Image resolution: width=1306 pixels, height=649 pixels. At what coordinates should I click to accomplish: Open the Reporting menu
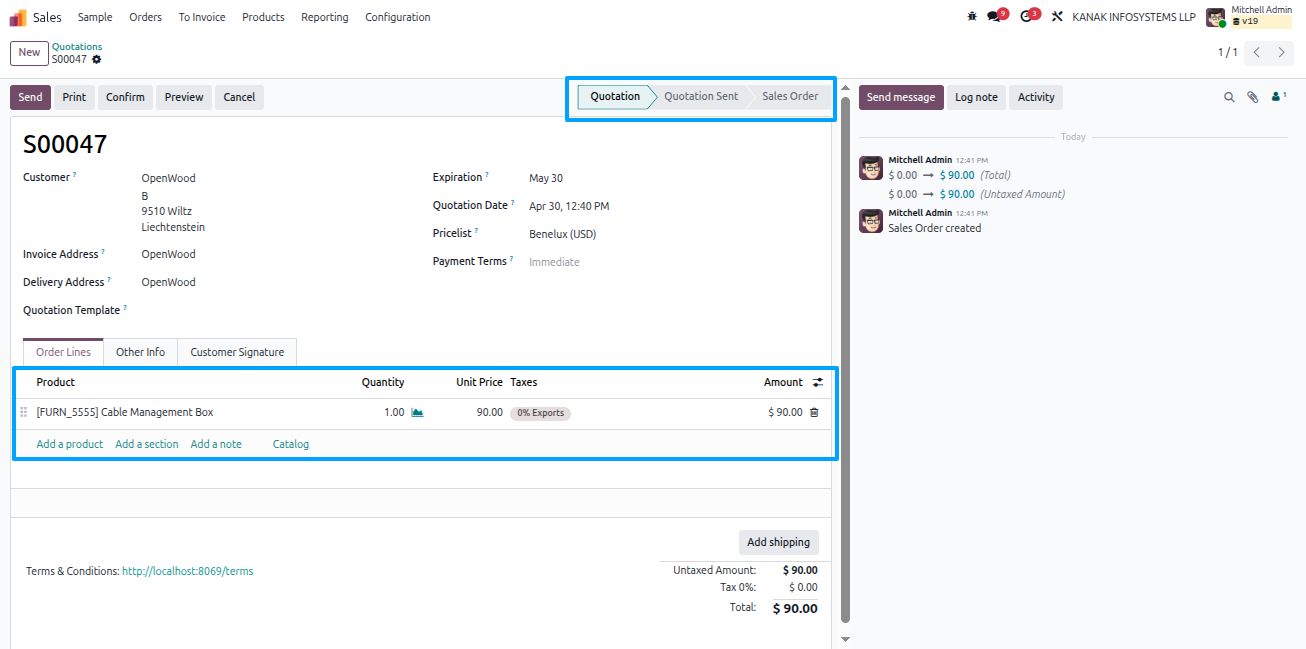(x=325, y=17)
